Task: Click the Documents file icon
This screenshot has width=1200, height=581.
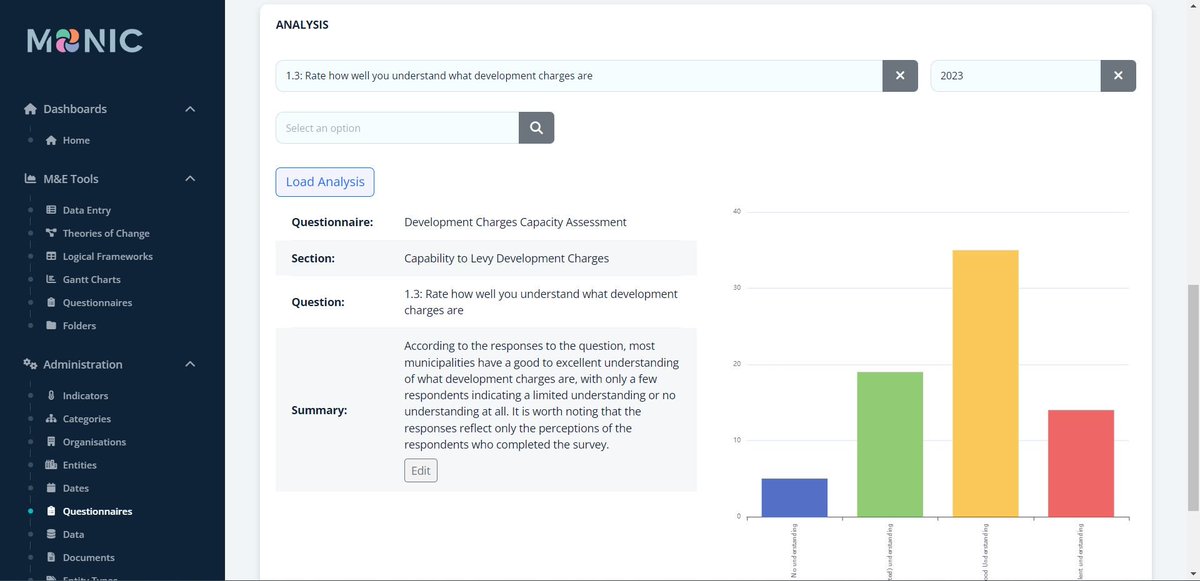Action: pyautogui.click(x=51, y=557)
